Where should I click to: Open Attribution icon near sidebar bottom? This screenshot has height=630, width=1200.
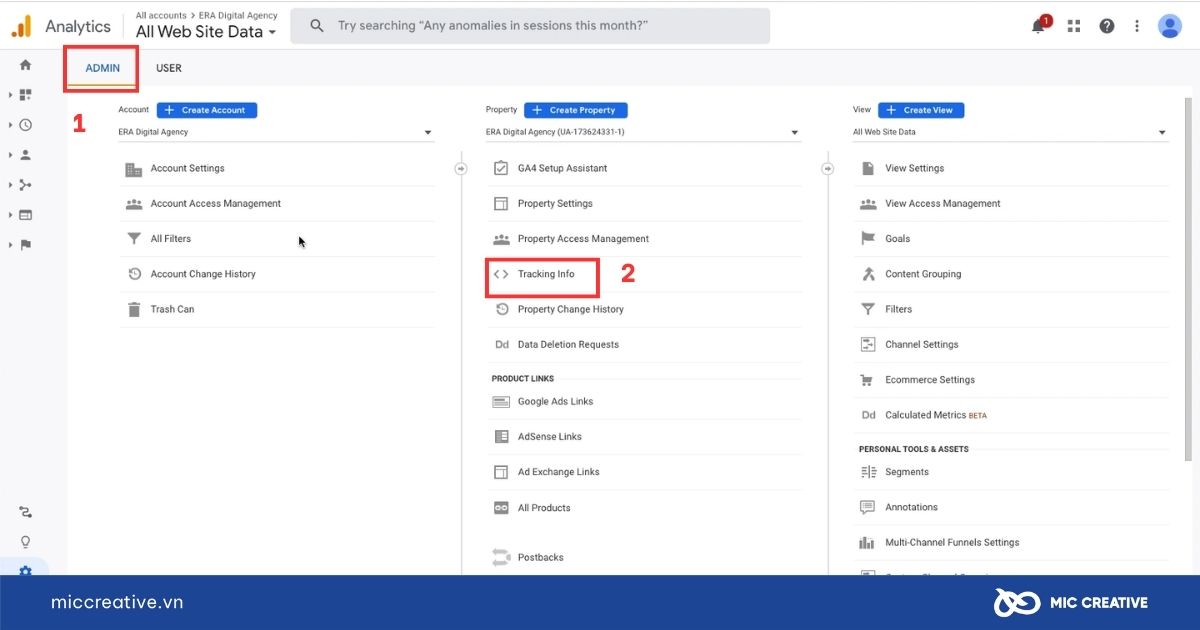pyautogui.click(x=26, y=512)
